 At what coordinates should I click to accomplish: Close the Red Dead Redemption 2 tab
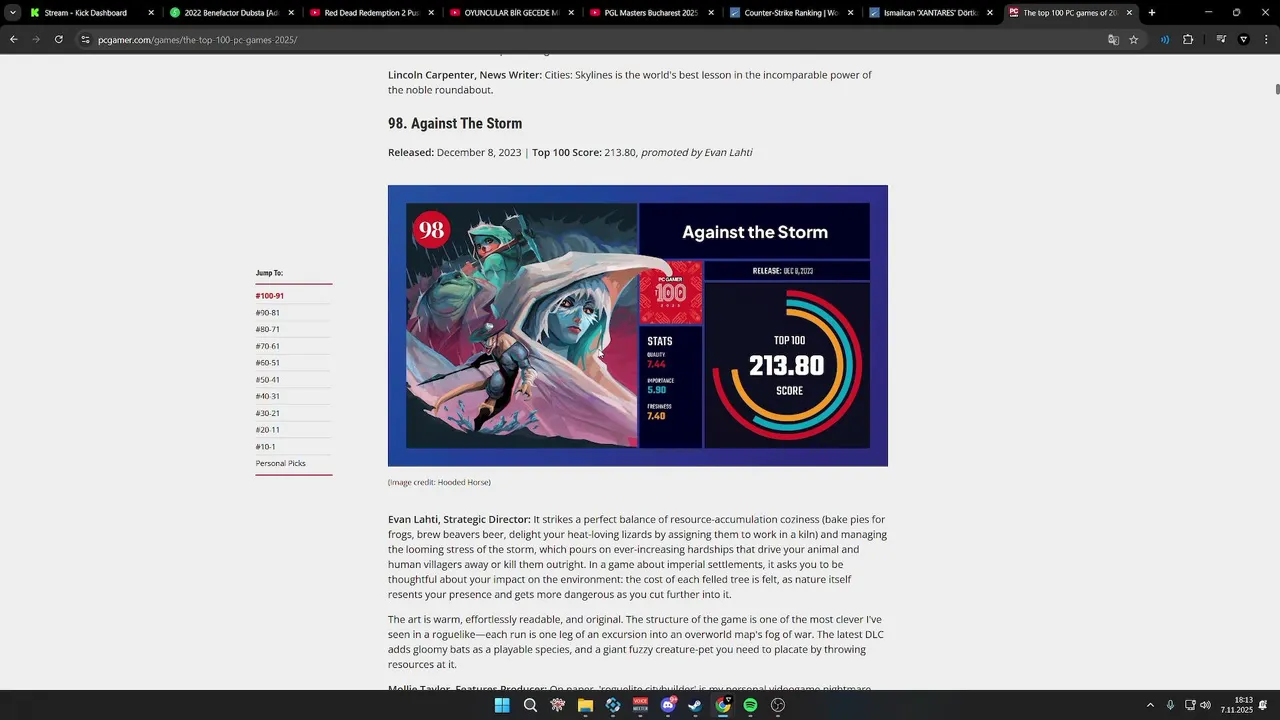(x=431, y=13)
